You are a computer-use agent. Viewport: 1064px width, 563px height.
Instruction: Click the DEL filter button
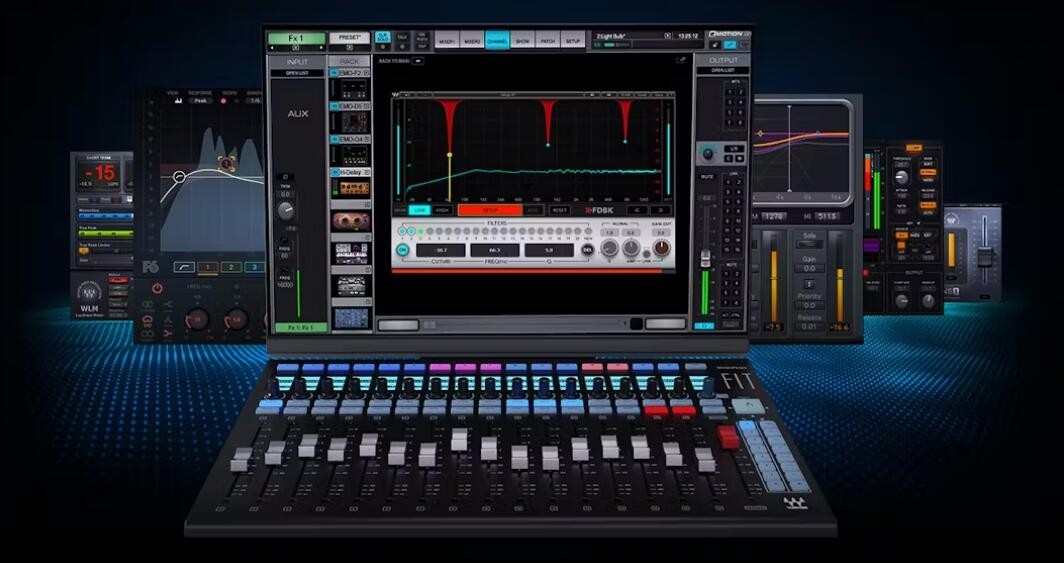click(588, 250)
